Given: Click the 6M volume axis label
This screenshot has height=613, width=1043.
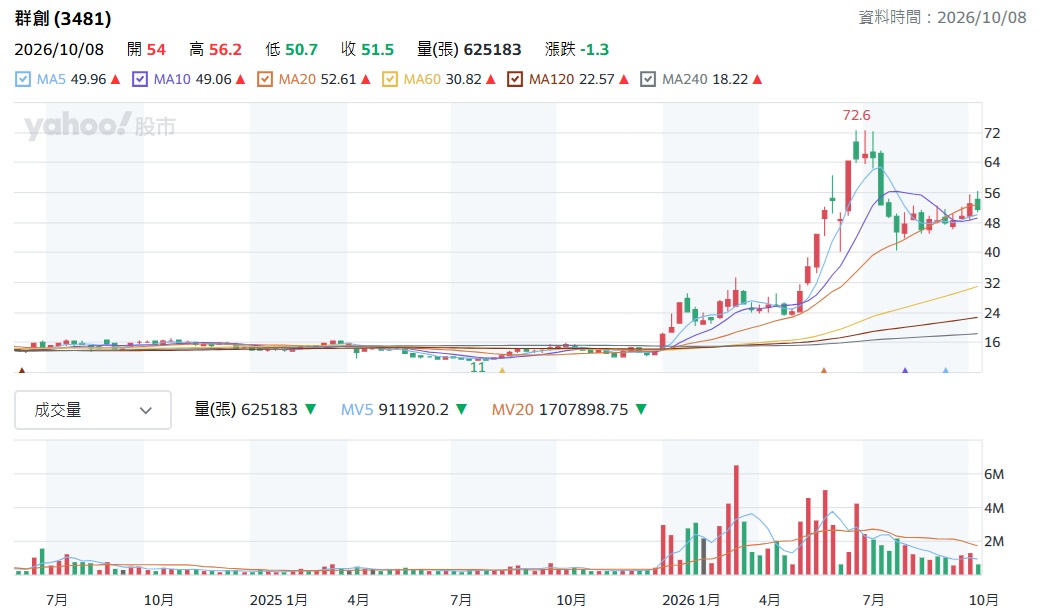Looking at the screenshot, I should [994, 474].
